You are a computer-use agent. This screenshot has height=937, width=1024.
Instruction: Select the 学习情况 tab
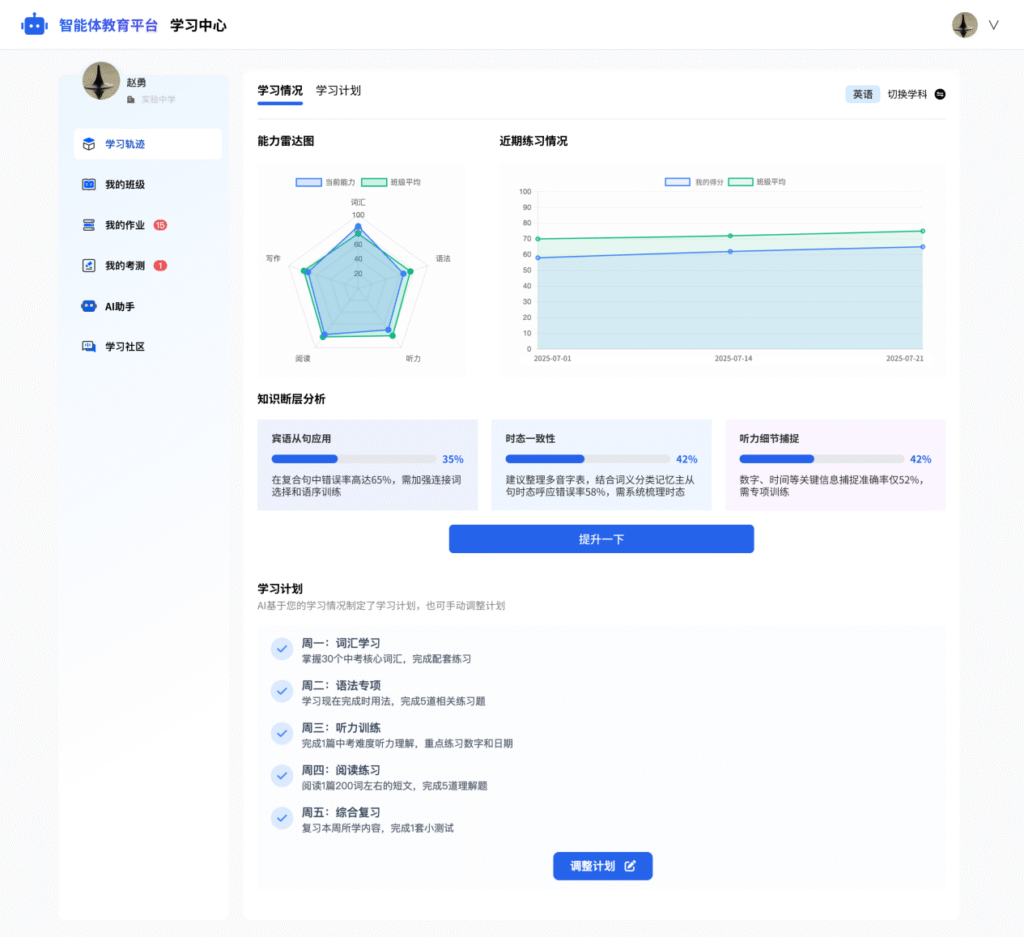click(280, 91)
